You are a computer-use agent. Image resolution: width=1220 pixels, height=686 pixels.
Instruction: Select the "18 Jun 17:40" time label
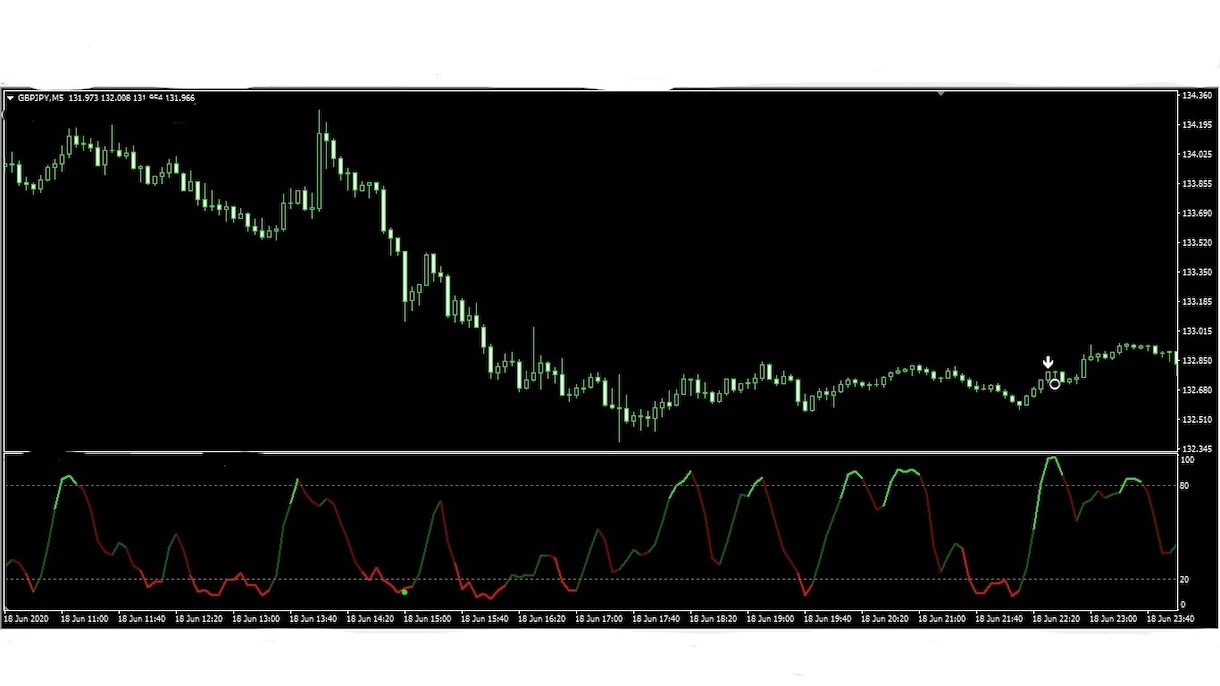pos(656,619)
